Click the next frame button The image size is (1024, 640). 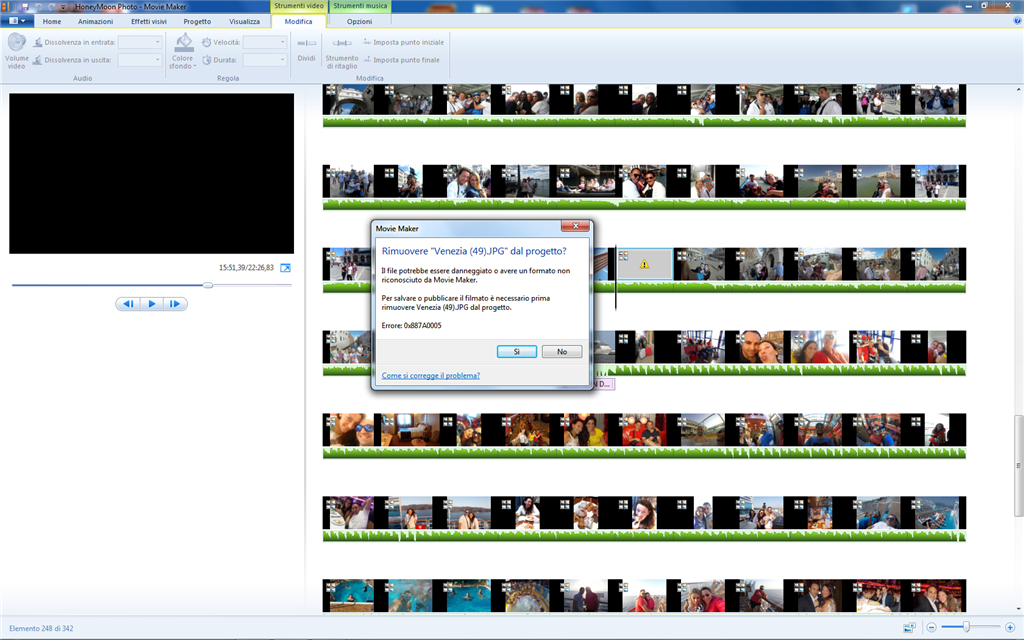(x=175, y=304)
